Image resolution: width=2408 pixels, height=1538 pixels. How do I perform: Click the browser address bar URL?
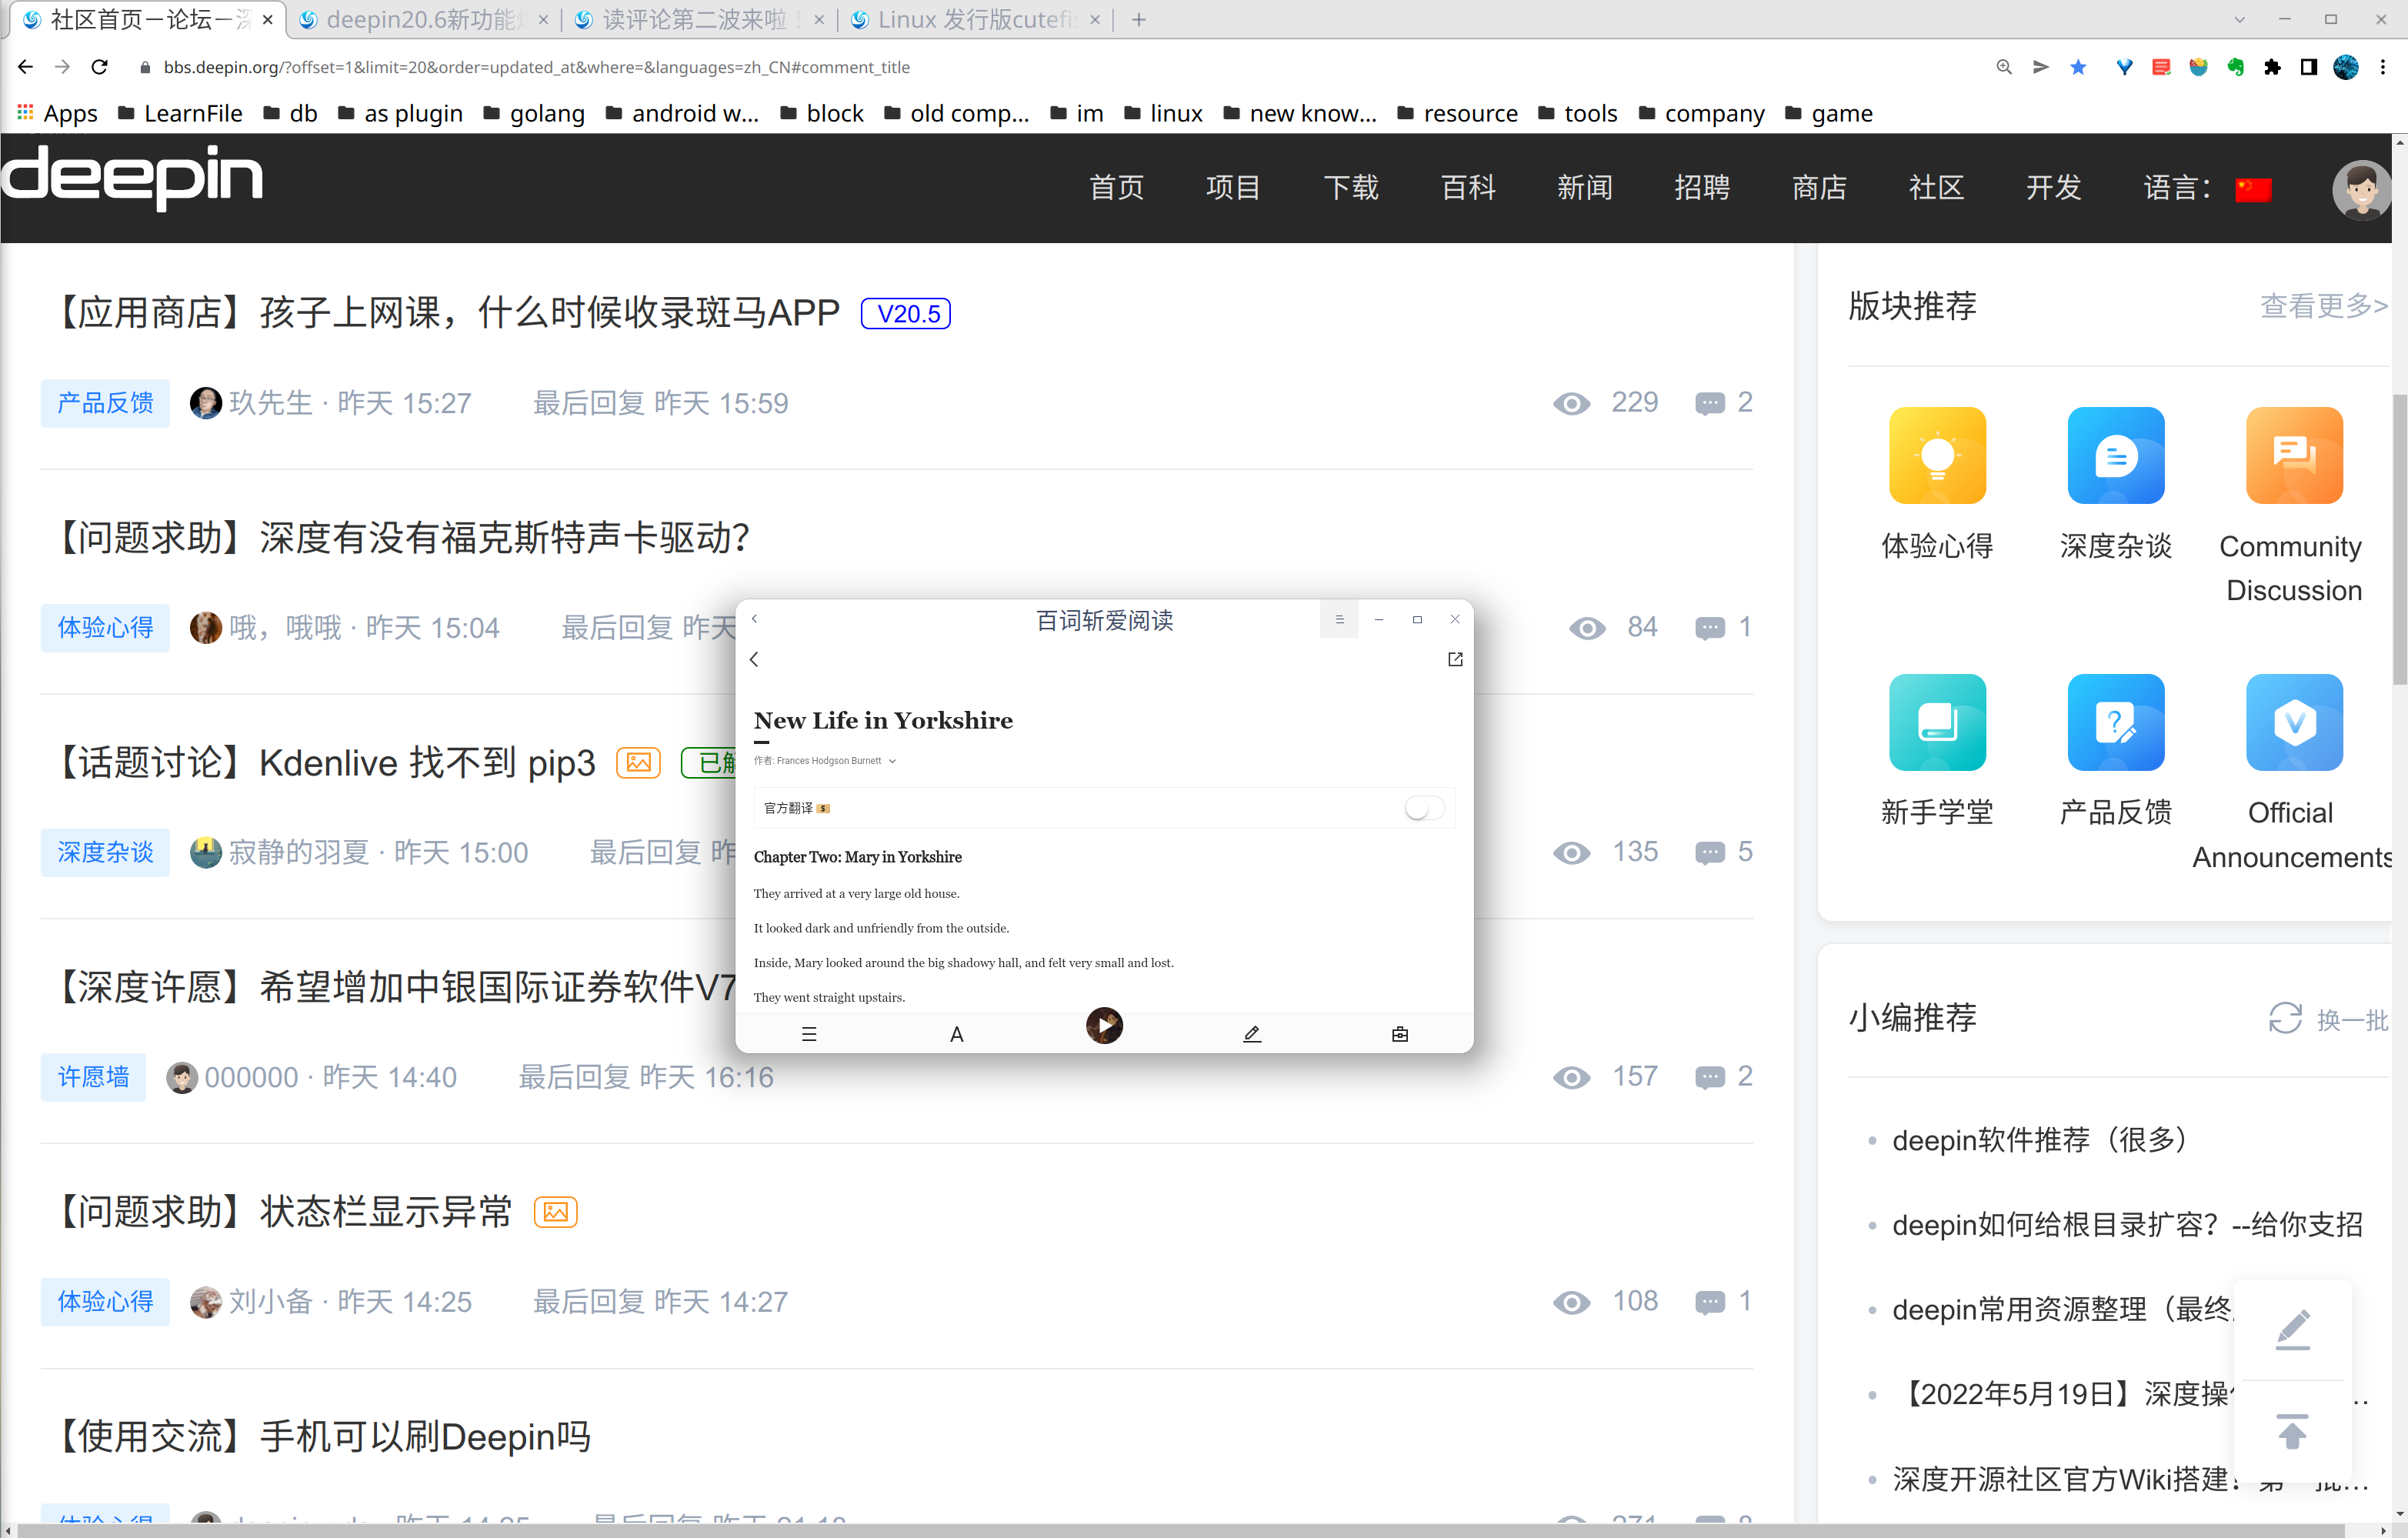(536, 67)
